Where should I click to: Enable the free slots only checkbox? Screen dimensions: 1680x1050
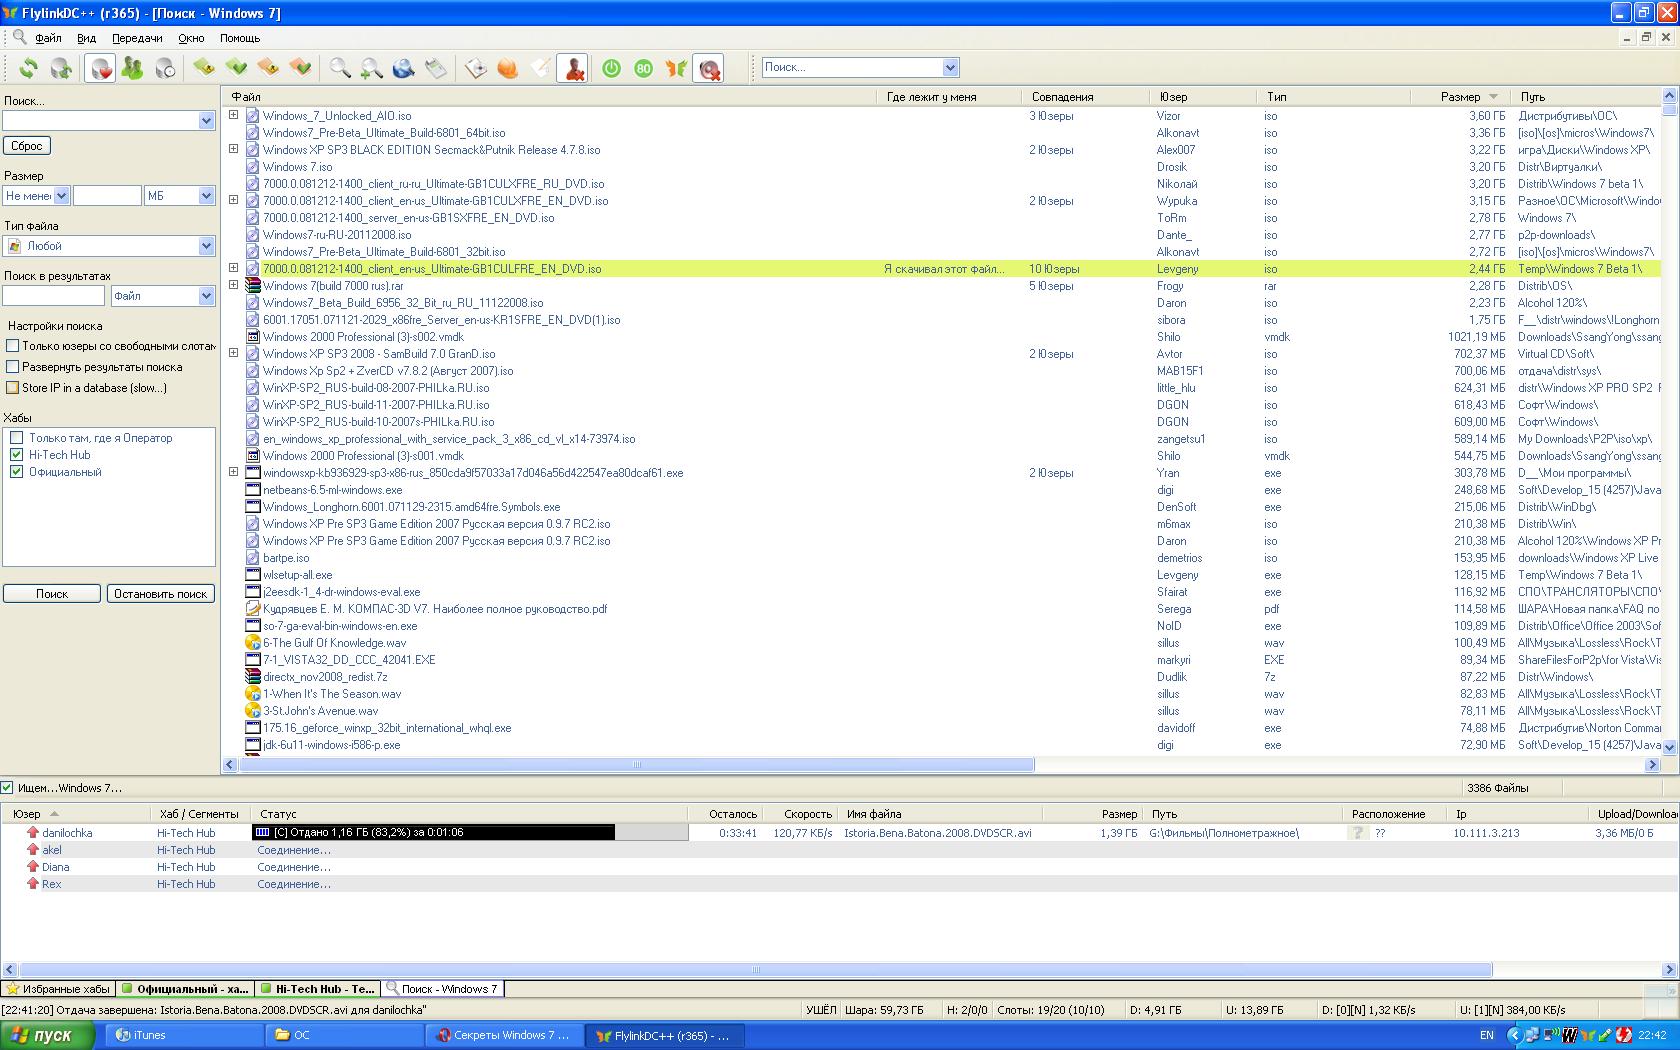(13, 346)
